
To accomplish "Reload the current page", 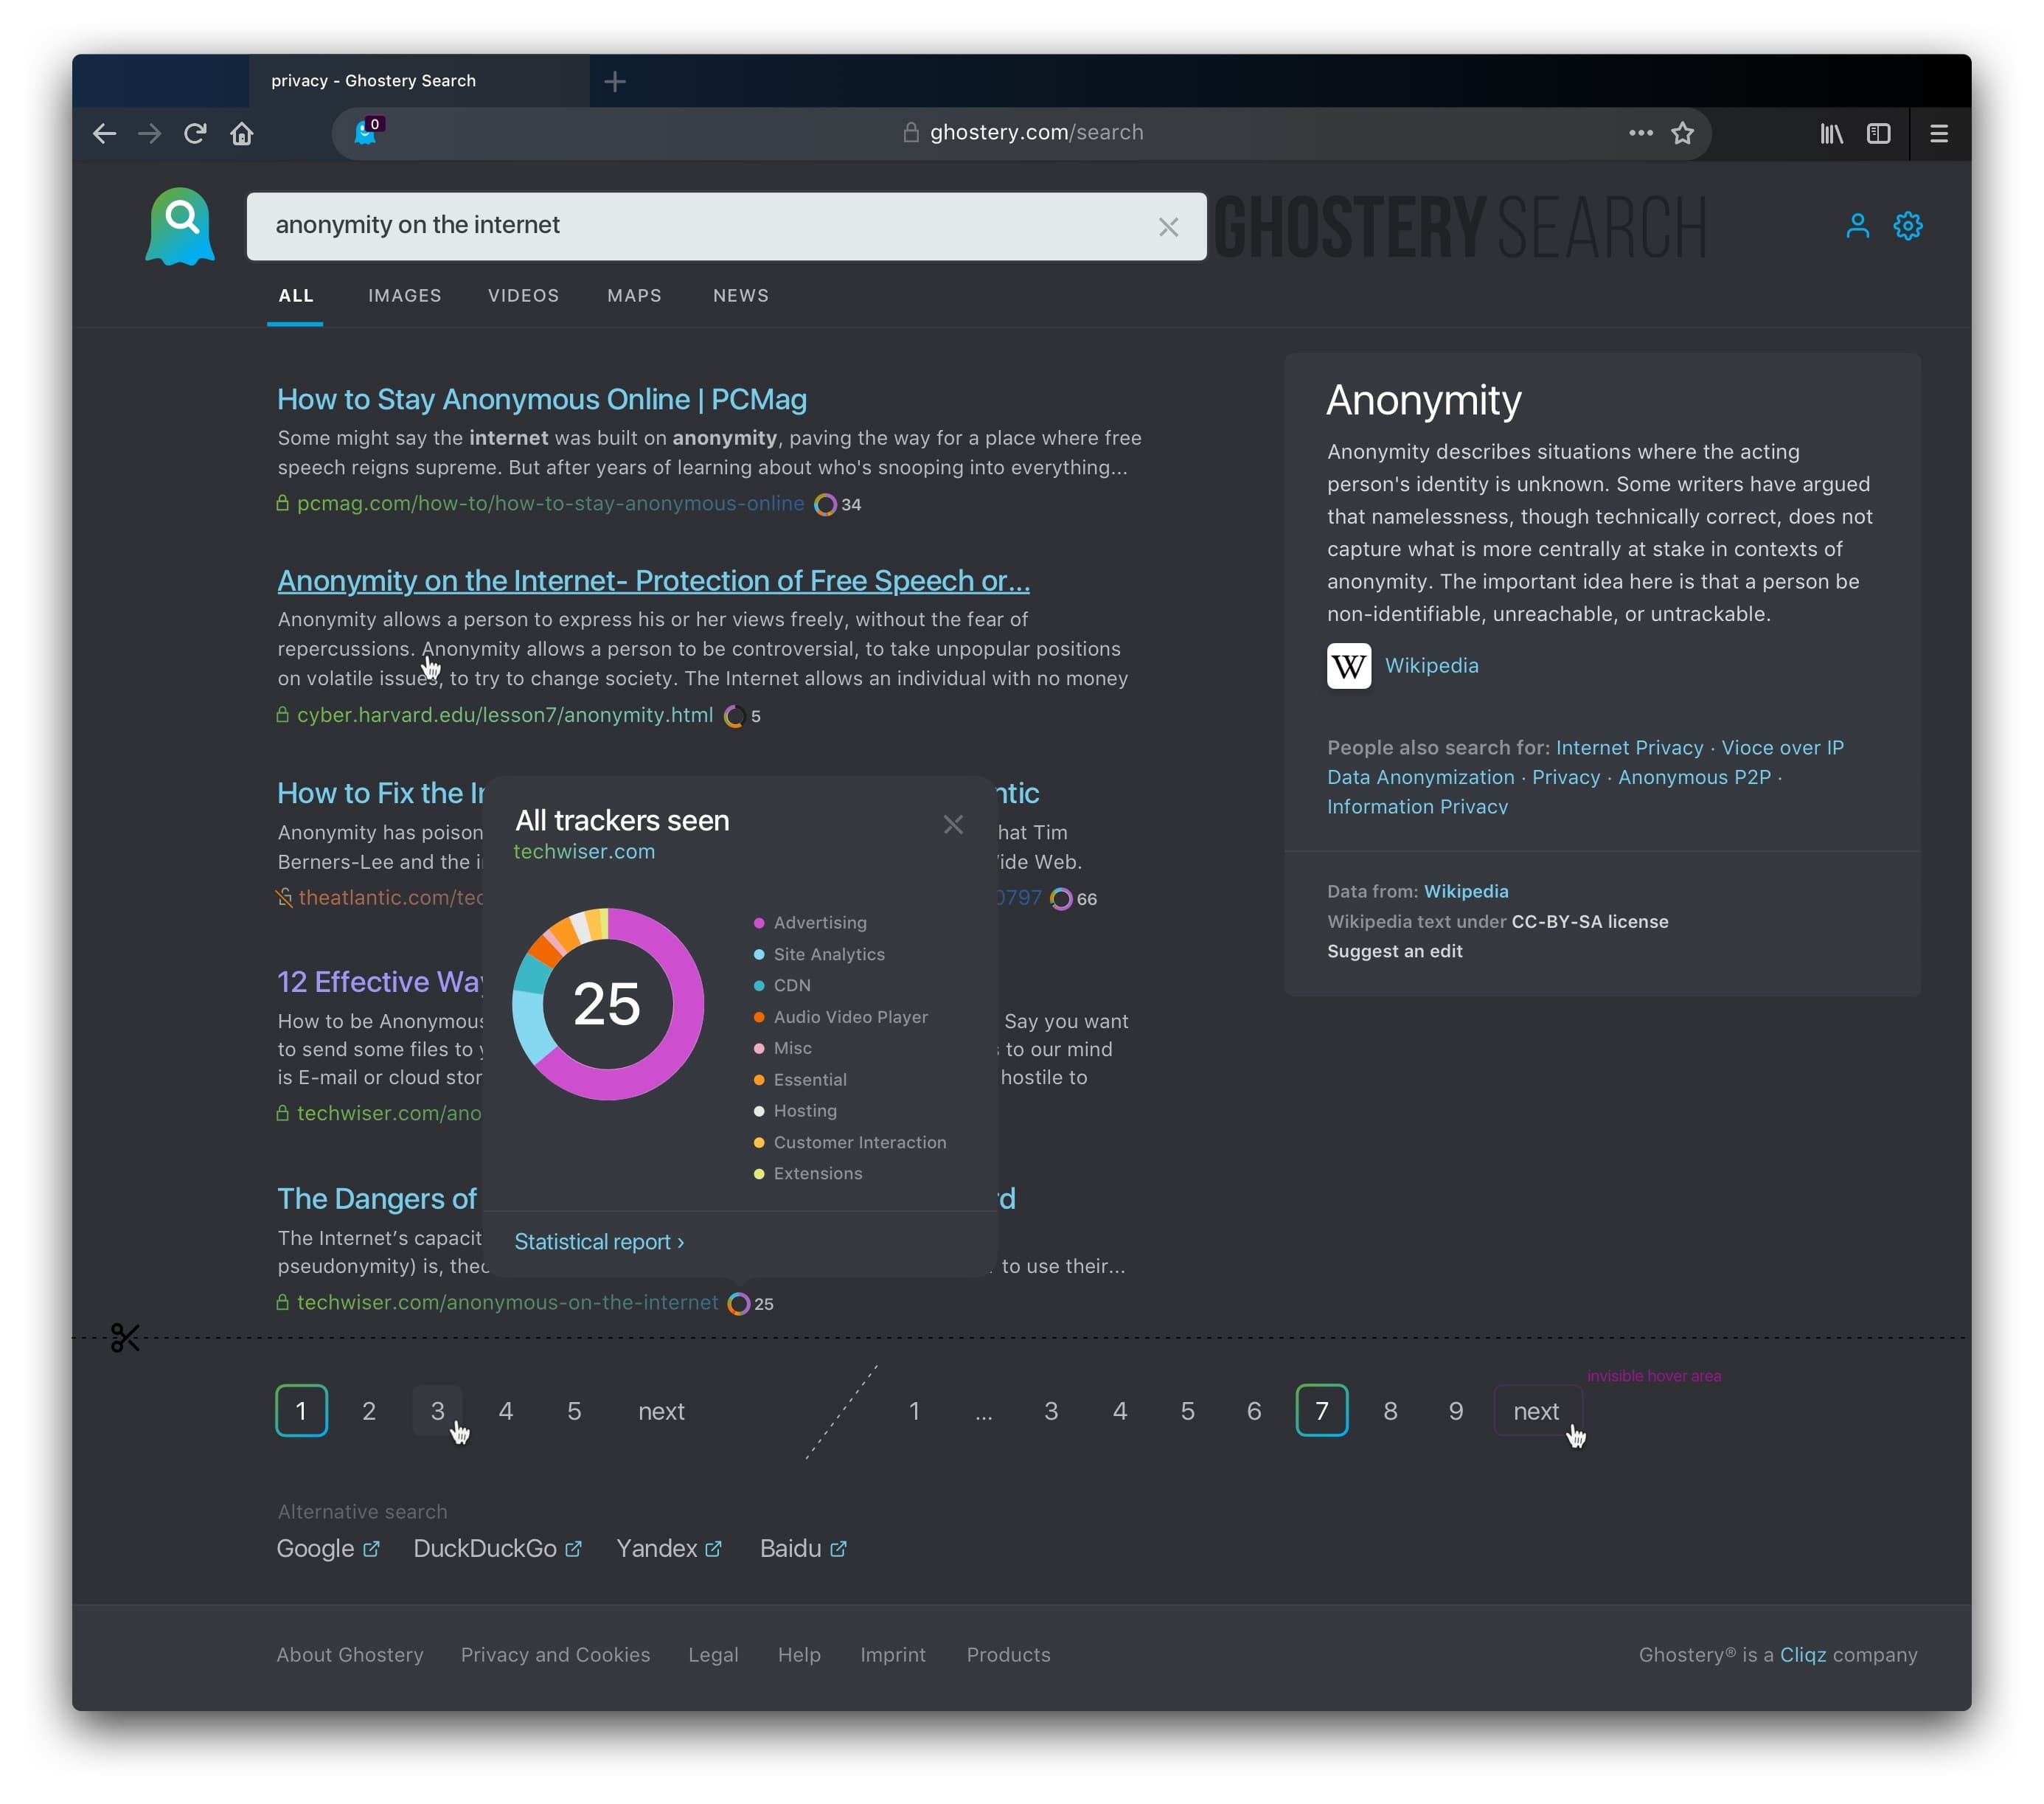I will [195, 133].
